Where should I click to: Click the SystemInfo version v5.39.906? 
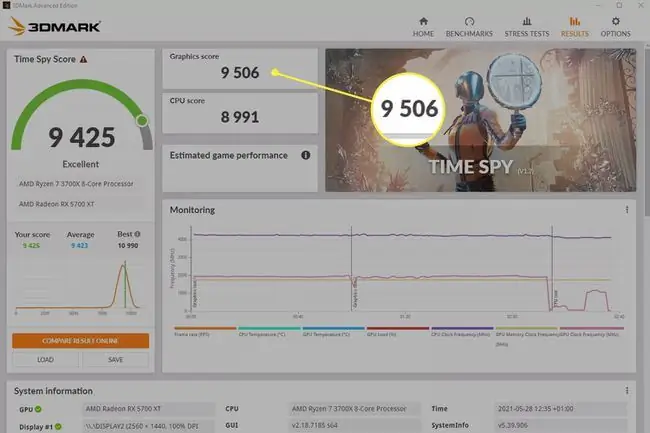pos(561,425)
